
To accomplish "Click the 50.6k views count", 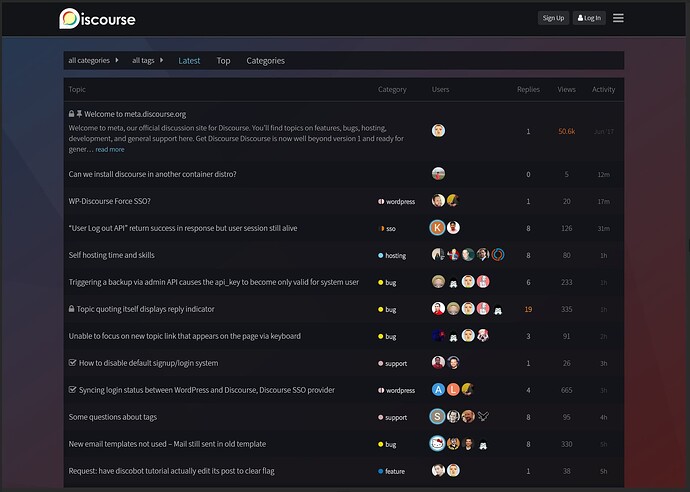I will (x=566, y=131).
